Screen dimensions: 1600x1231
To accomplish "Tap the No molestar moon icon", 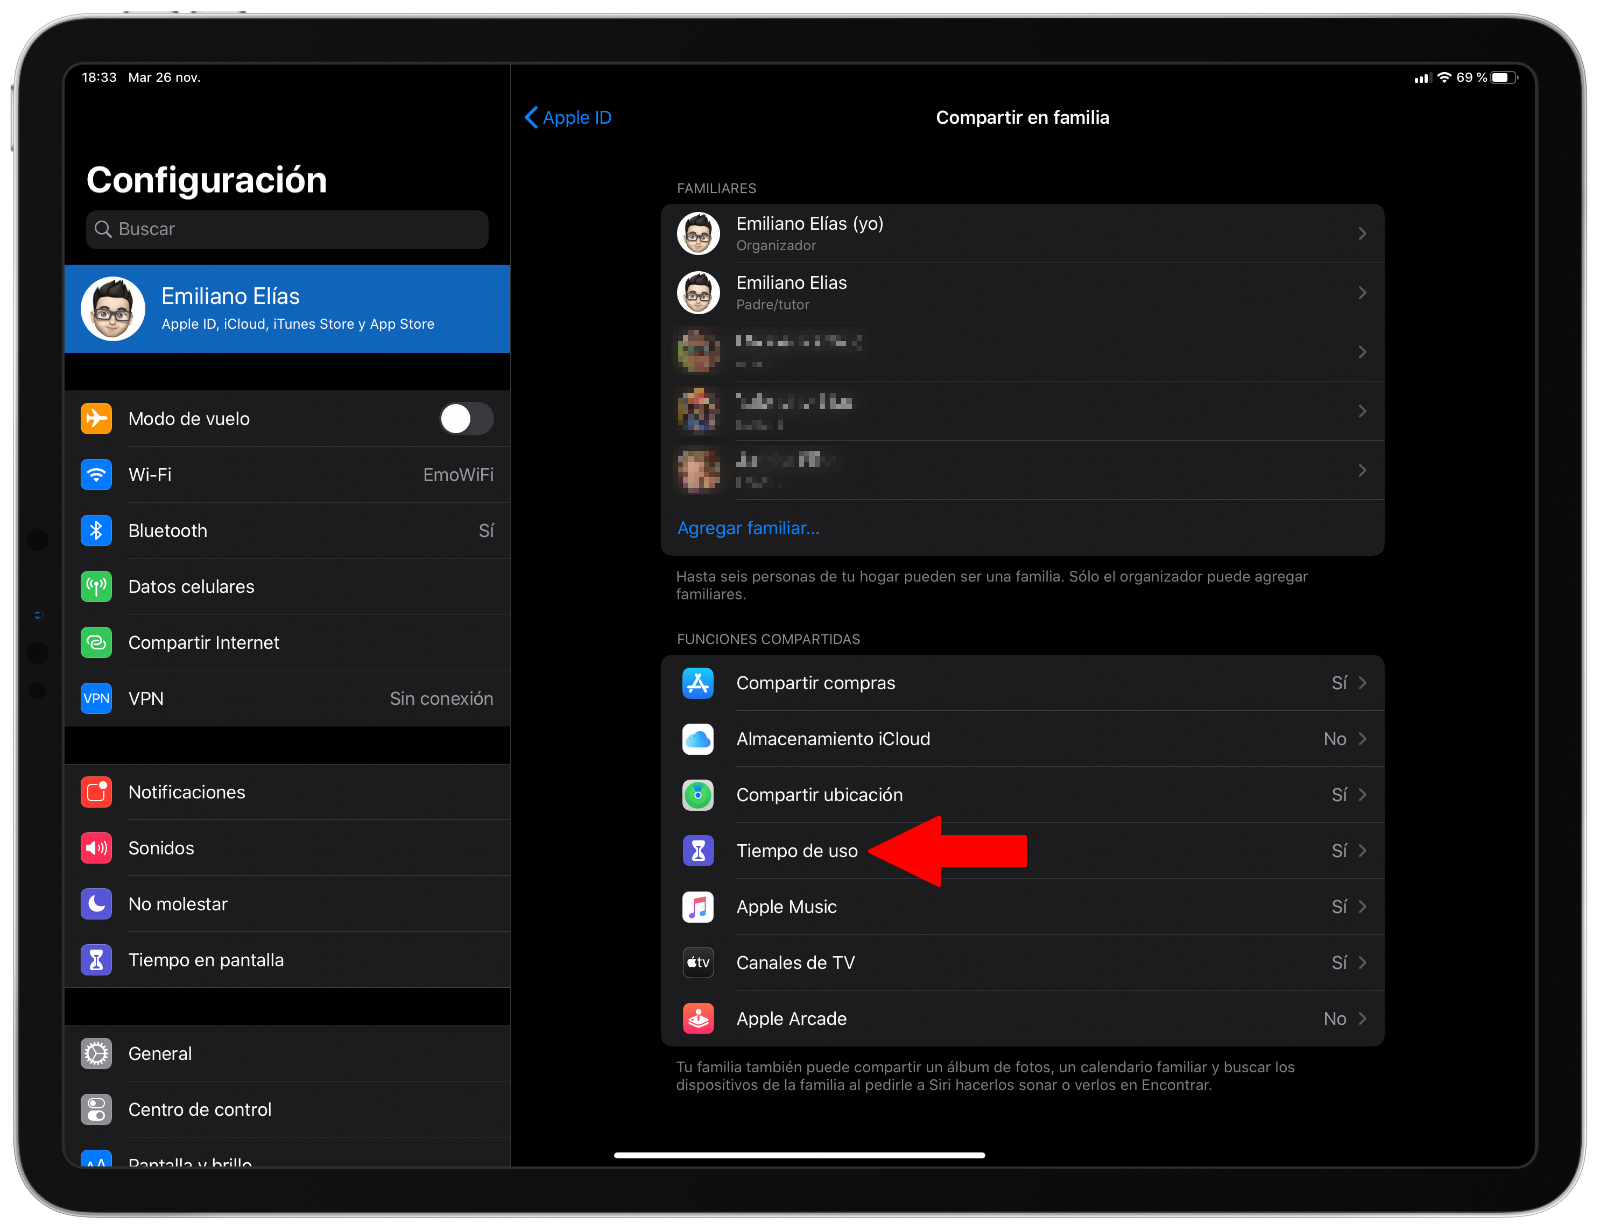I will (96, 904).
